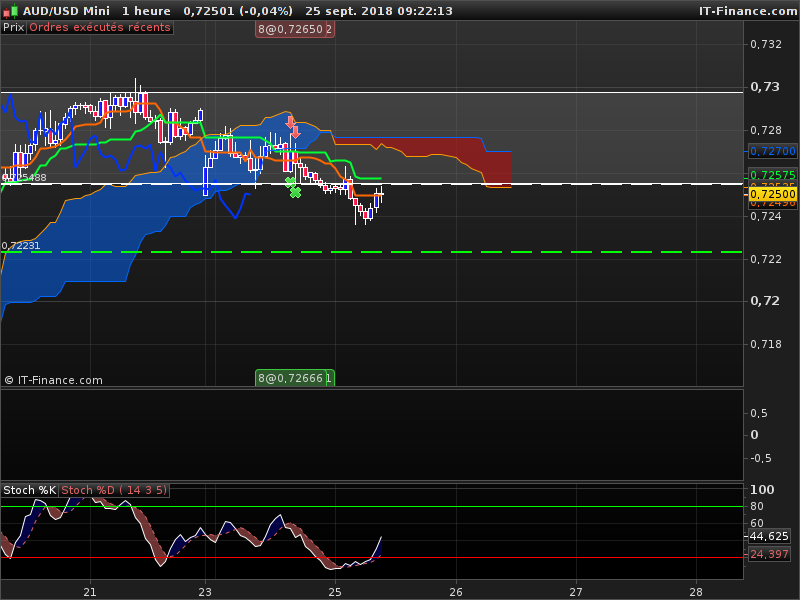
Task: Select the Stoch %K label
Action: 30,490
